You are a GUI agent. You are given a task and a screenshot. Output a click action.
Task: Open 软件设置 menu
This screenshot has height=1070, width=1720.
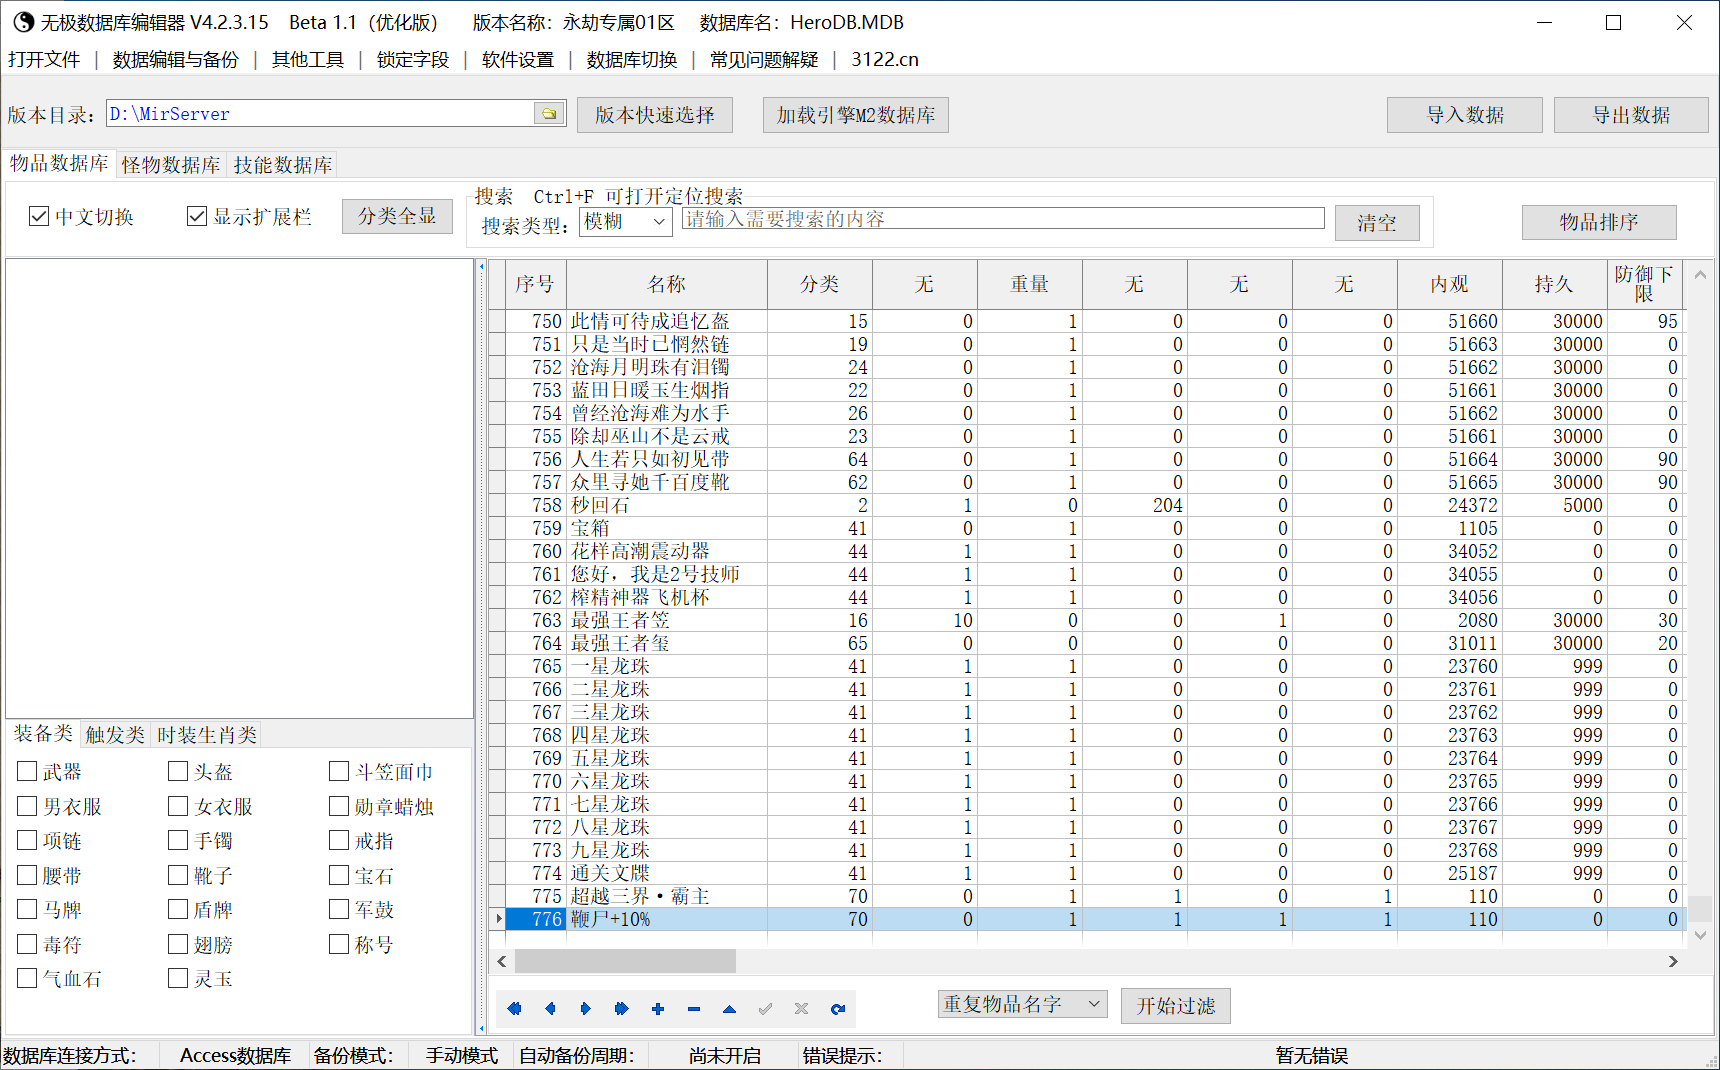pyautogui.click(x=518, y=60)
